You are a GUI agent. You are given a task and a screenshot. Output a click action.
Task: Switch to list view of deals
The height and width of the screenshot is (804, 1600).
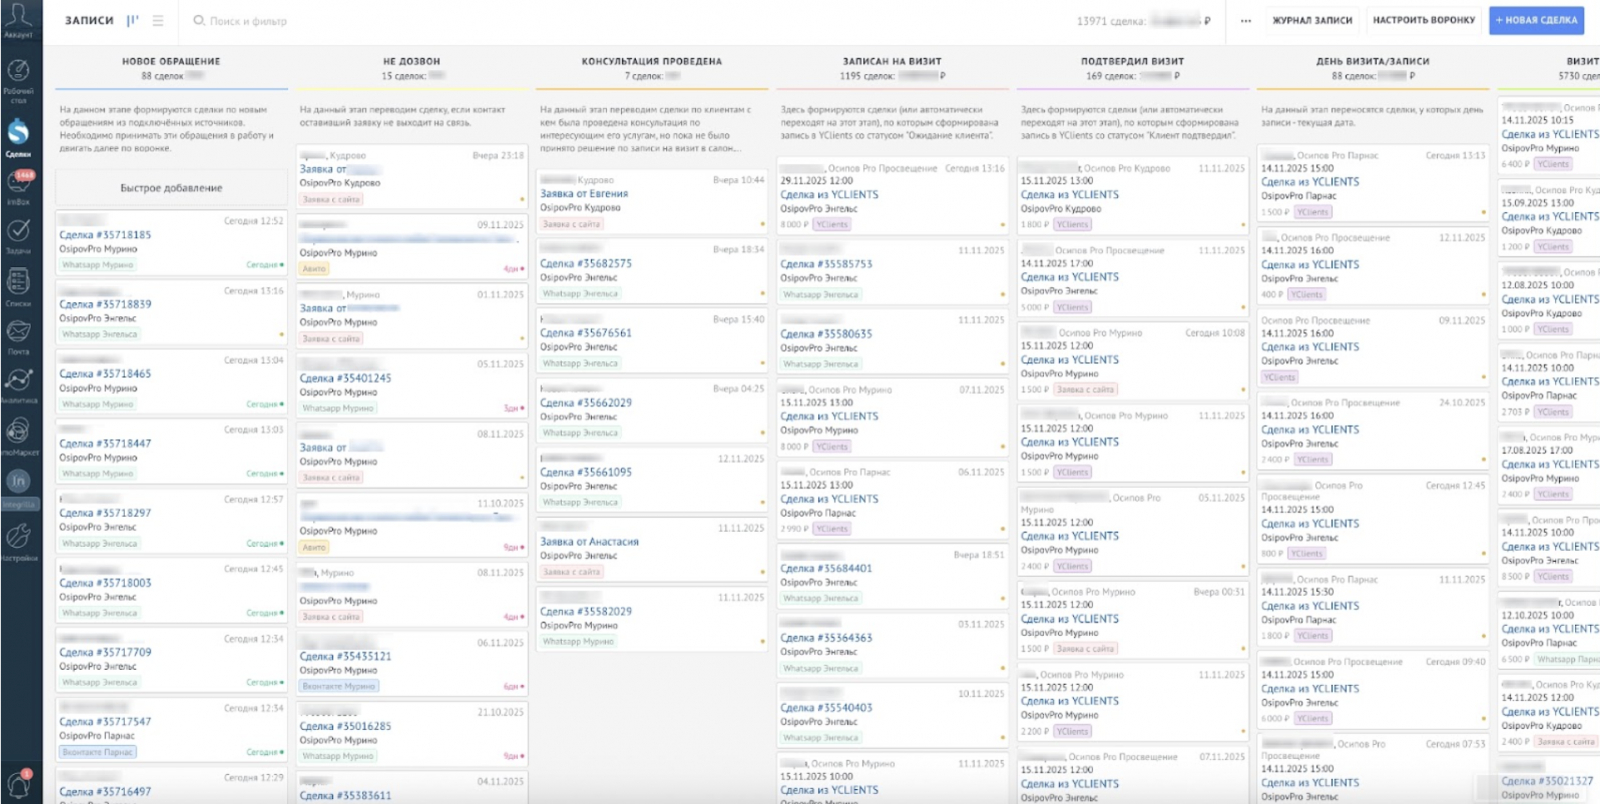point(158,20)
